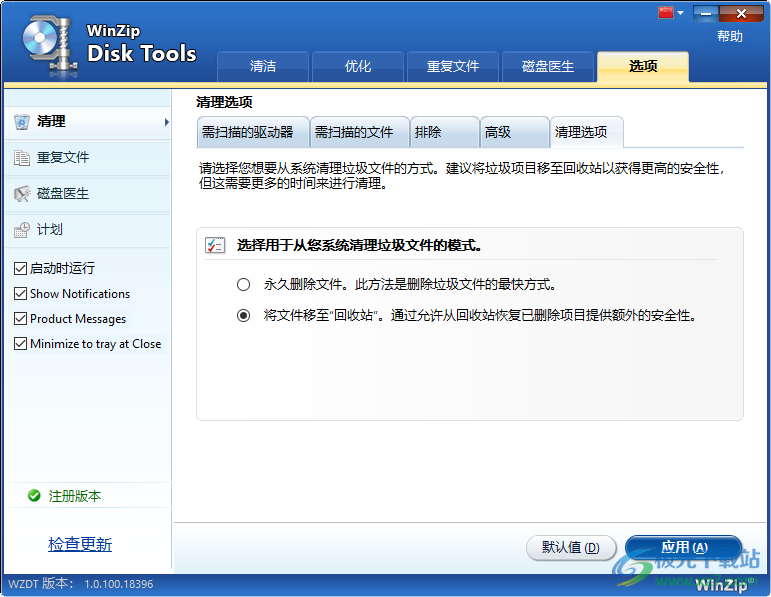Select 重复文件 in the sidebar
771x597 pixels.
[x=88, y=158]
